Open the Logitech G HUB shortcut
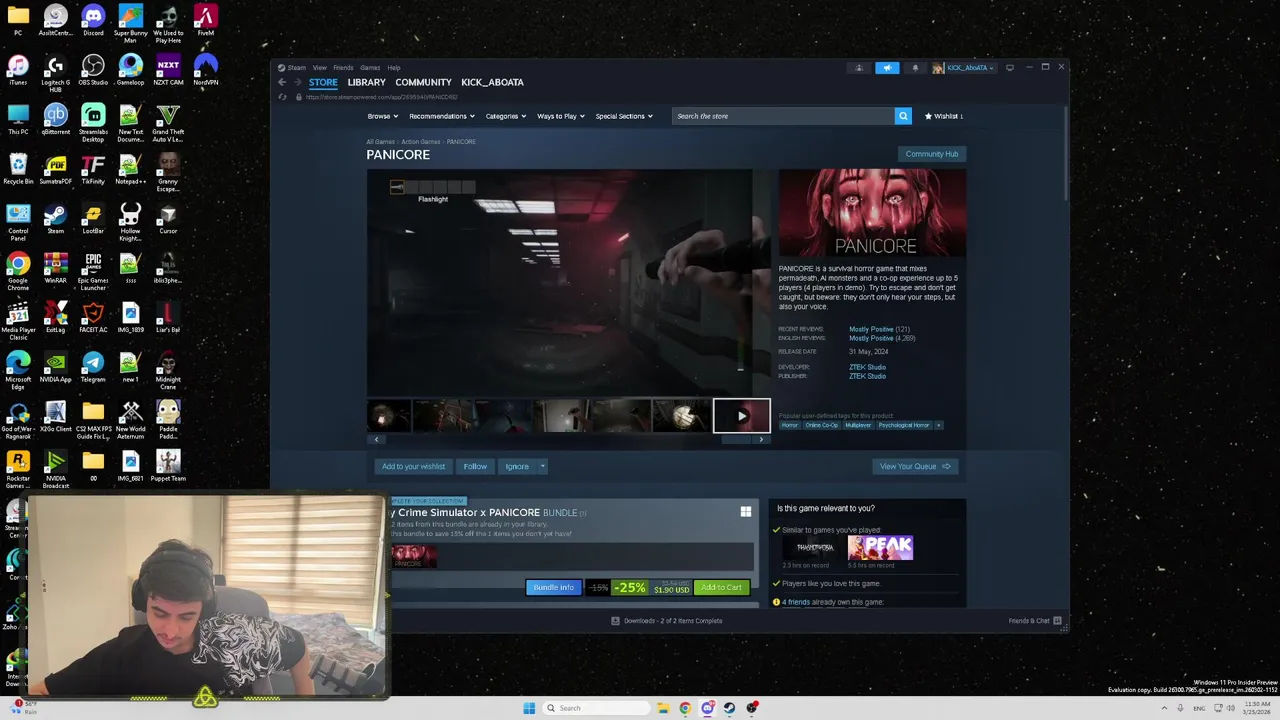The height and width of the screenshot is (720, 1280). 56,72
